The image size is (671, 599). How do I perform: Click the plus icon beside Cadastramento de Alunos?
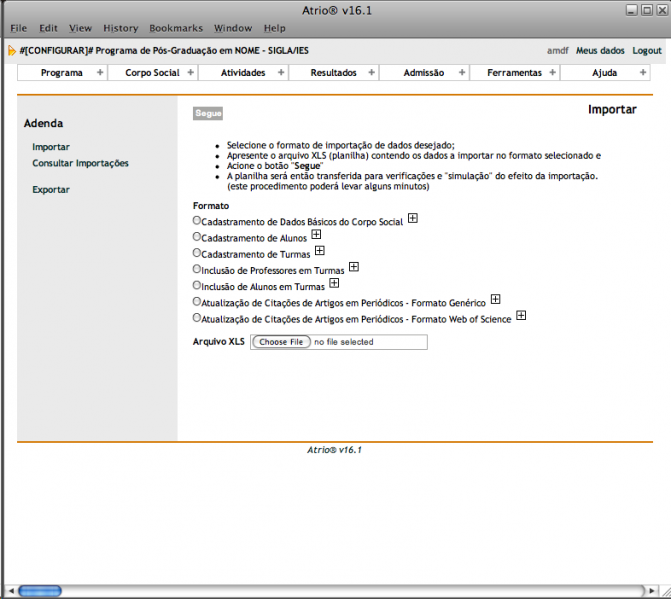pos(317,234)
